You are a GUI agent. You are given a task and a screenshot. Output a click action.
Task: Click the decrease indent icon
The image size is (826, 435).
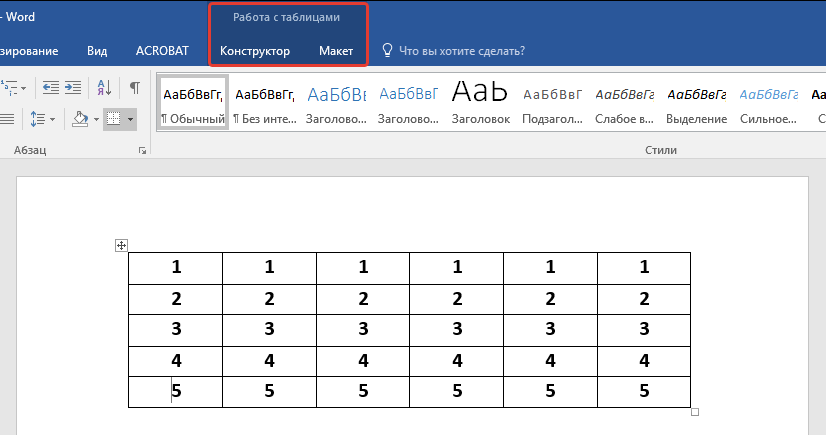tap(50, 87)
